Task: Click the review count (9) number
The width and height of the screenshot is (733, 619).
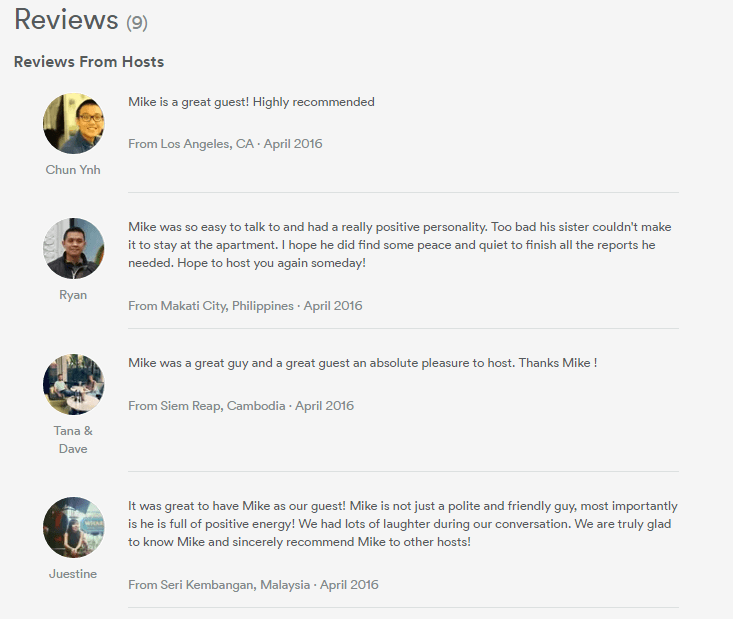Action: click(137, 22)
